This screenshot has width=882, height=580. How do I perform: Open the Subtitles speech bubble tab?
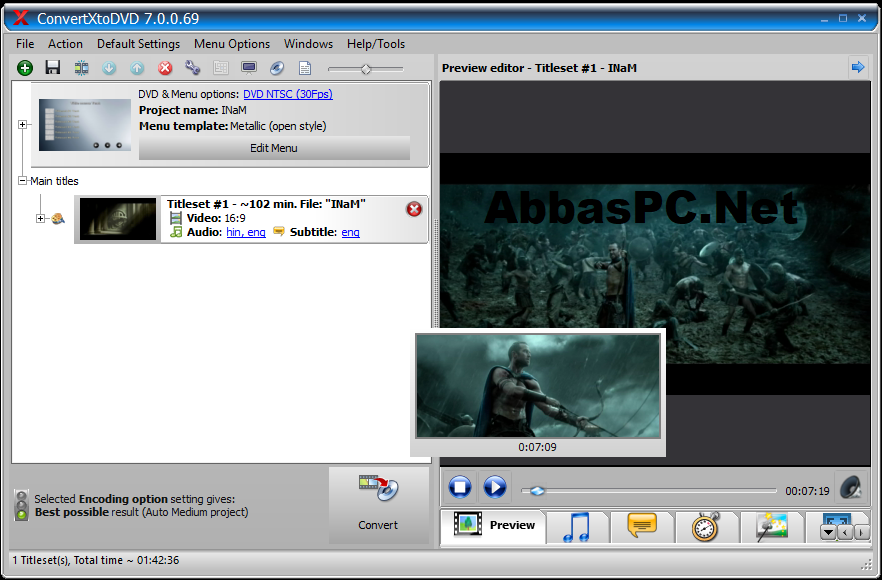click(x=642, y=526)
